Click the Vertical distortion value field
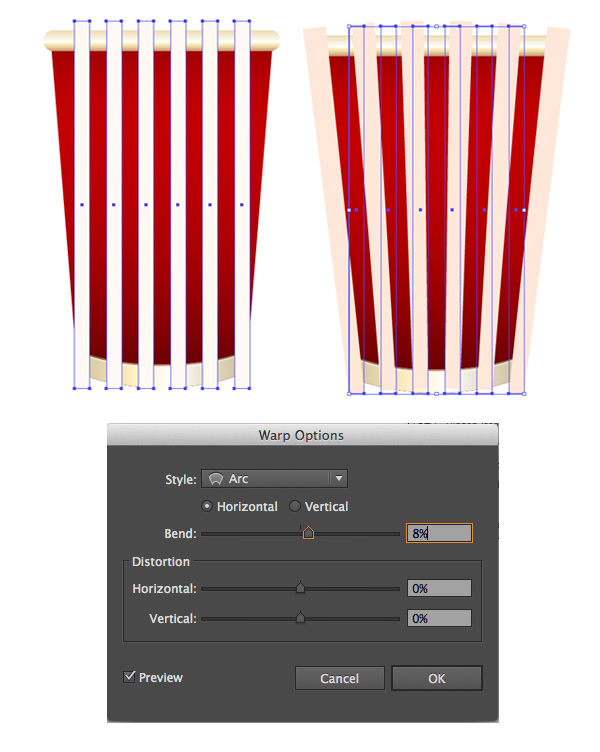Screen dimensions: 600x752 [439, 618]
